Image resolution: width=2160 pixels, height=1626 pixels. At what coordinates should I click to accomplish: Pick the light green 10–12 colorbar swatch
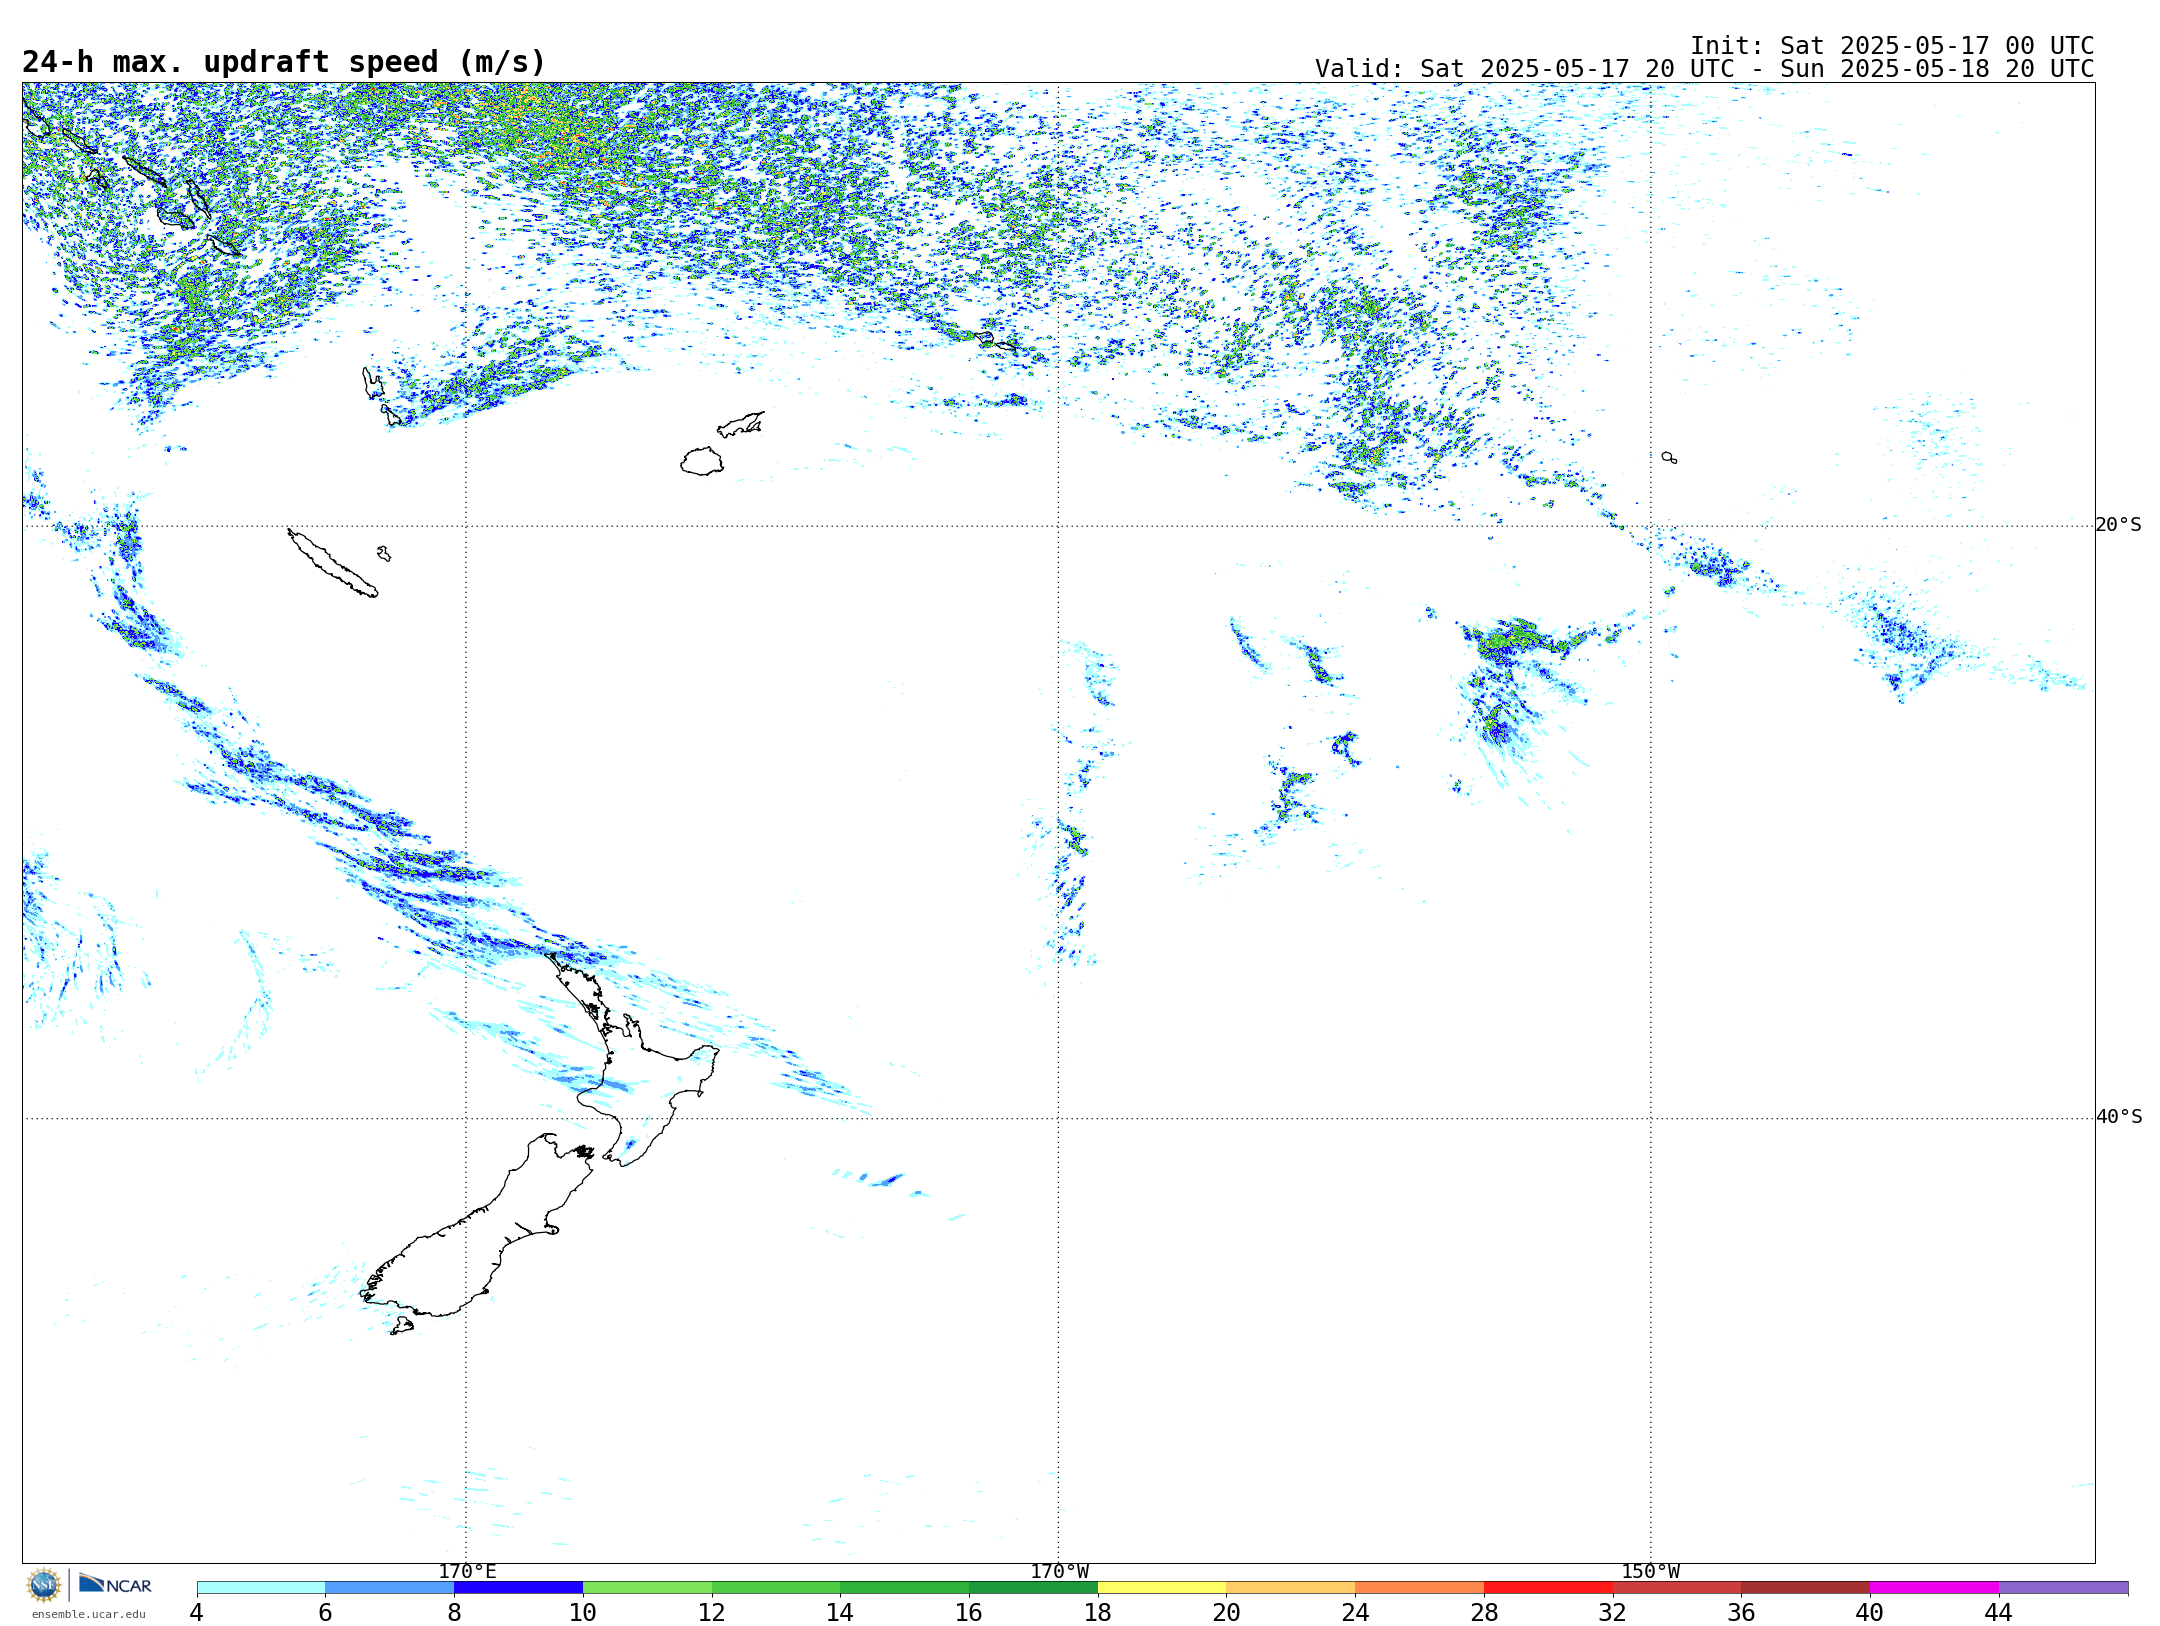pyautogui.click(x=647, y=1588)
